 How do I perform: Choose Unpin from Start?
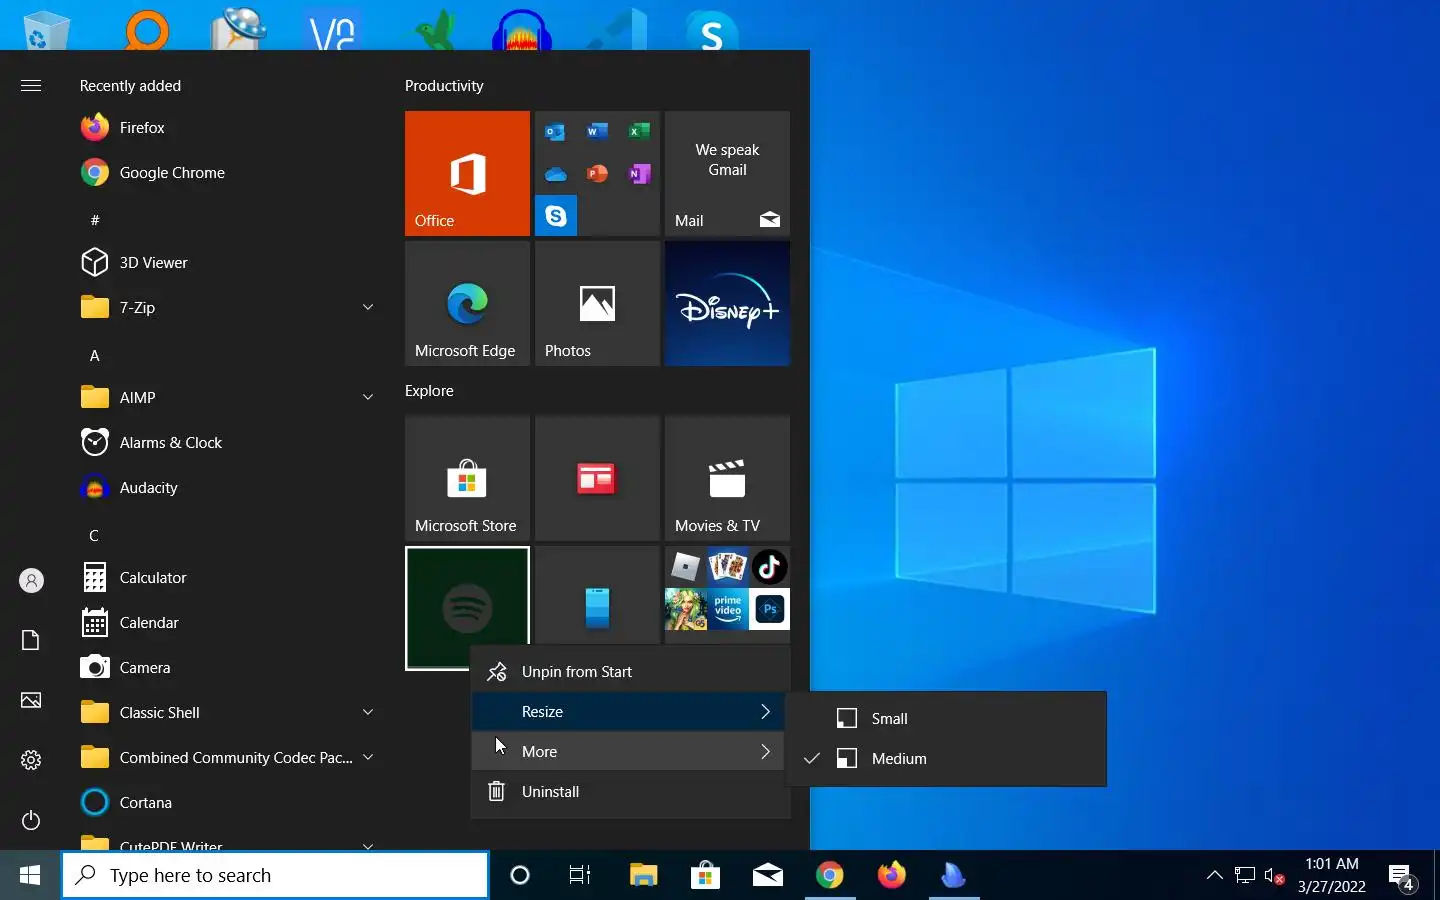point(630,671)
